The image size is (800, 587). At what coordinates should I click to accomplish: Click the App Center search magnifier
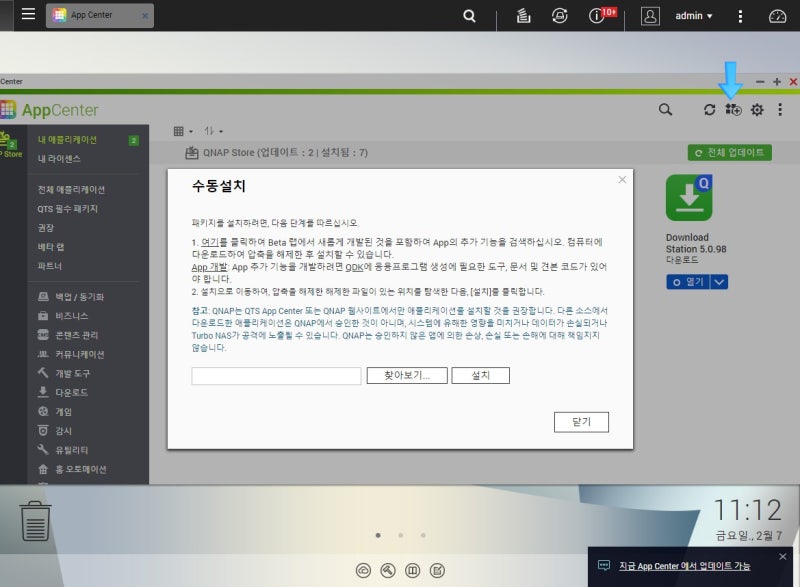click(665, 110)
